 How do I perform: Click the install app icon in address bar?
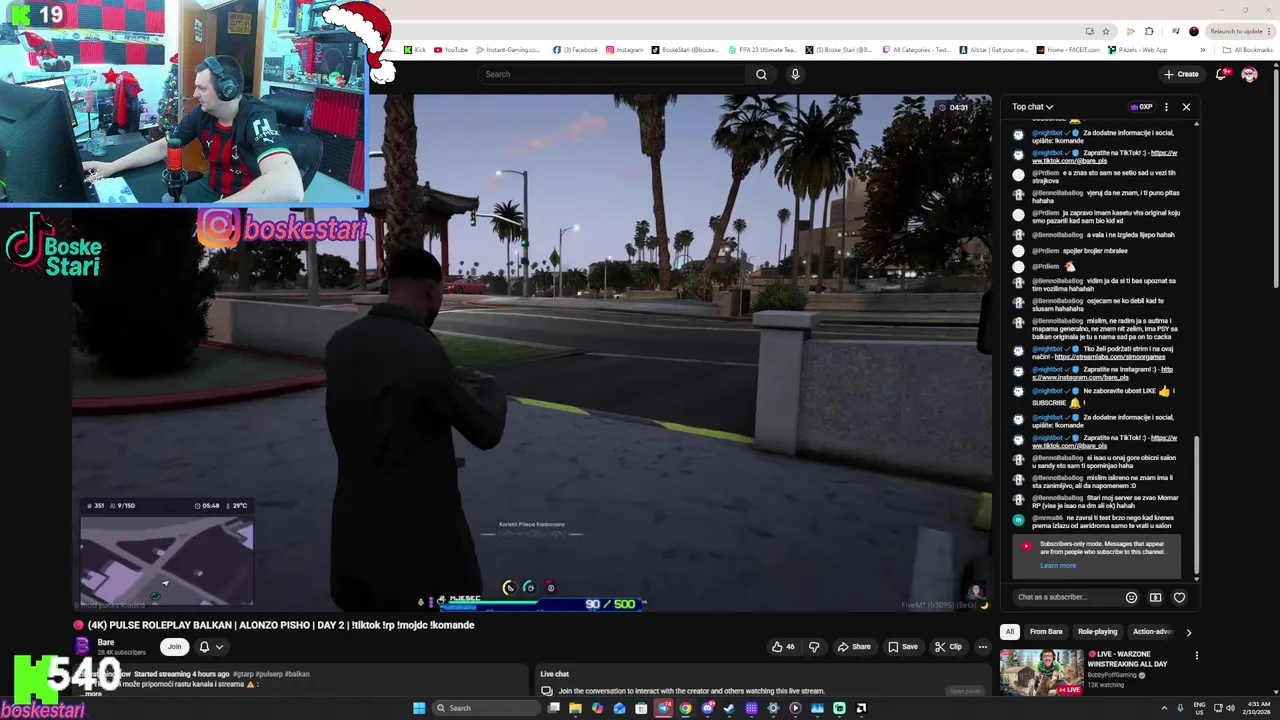[x=1089, y=31]
